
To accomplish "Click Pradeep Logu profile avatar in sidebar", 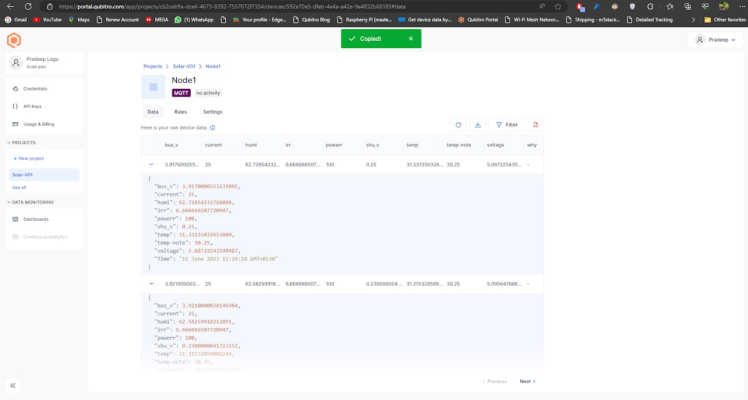I will (16, 62).
